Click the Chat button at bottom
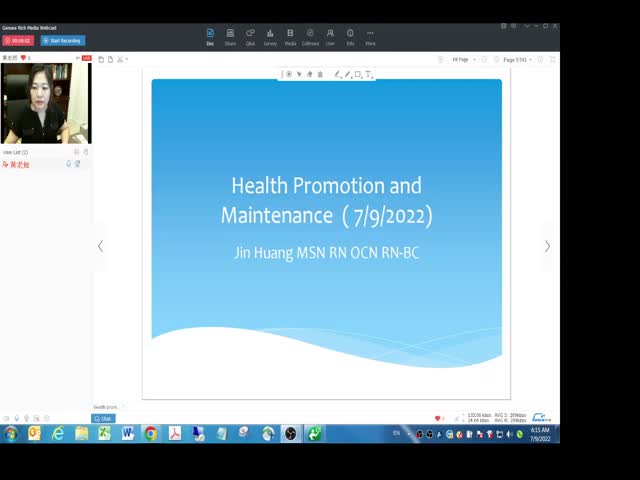This screenshot has width=640, height=480. (103, 418)
